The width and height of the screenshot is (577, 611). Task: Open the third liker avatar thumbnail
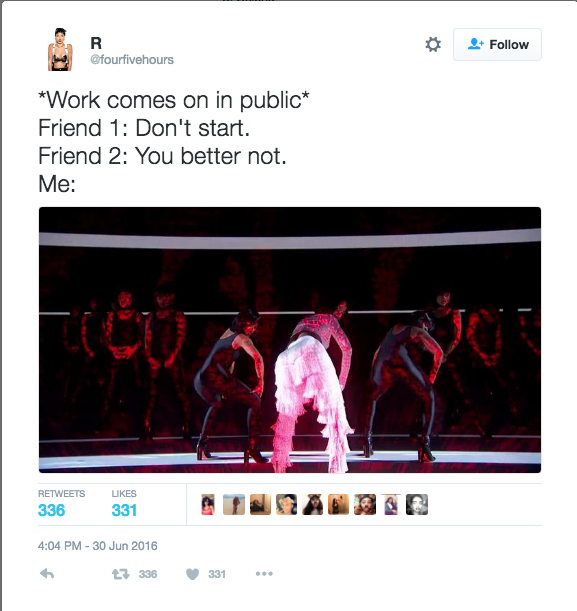click(x=260, y=504)
